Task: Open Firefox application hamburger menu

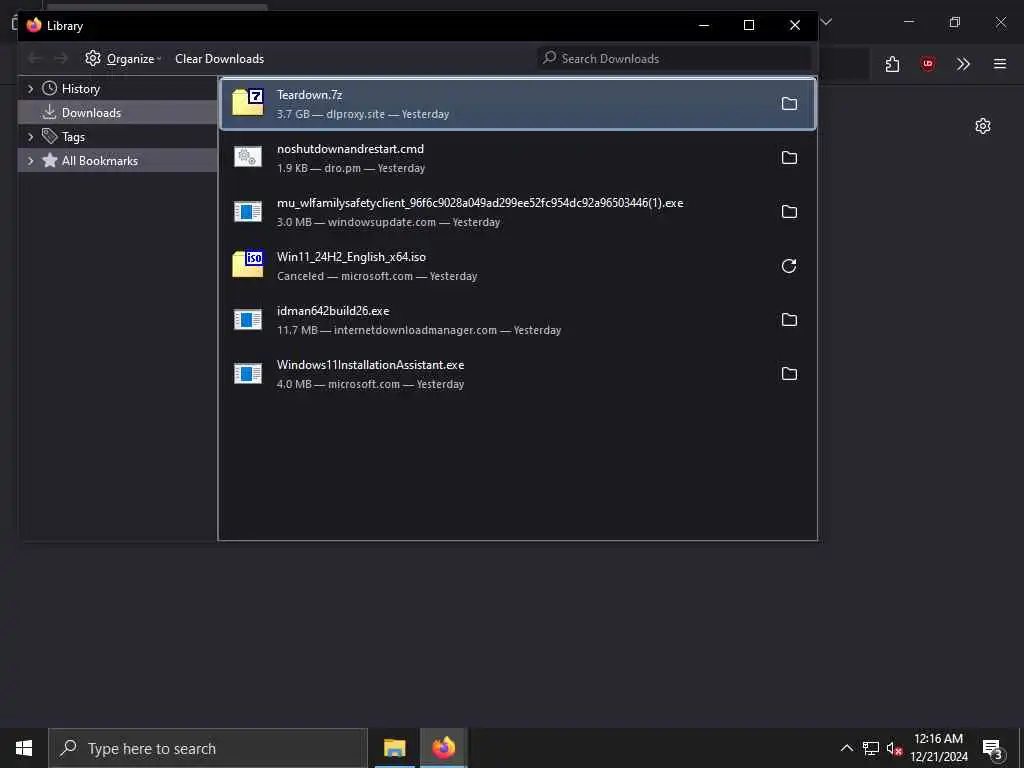Action: click(1000, 64)
